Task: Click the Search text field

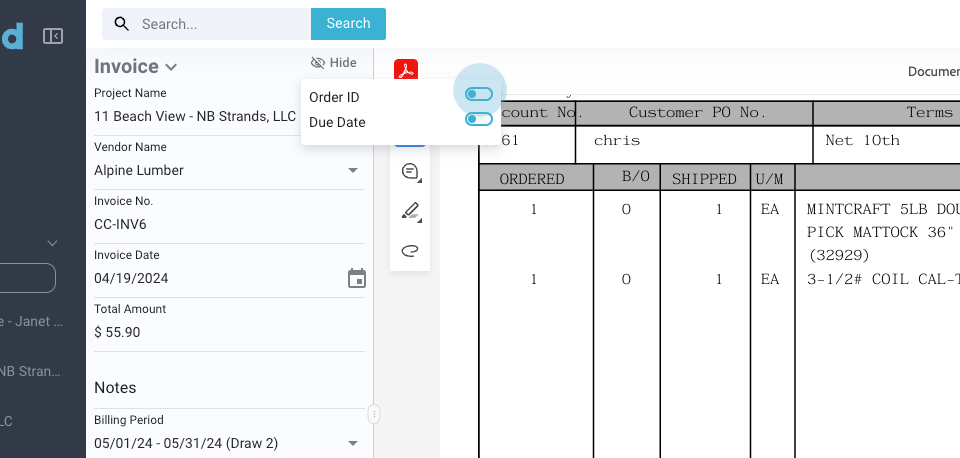Action: click(220, 24)
